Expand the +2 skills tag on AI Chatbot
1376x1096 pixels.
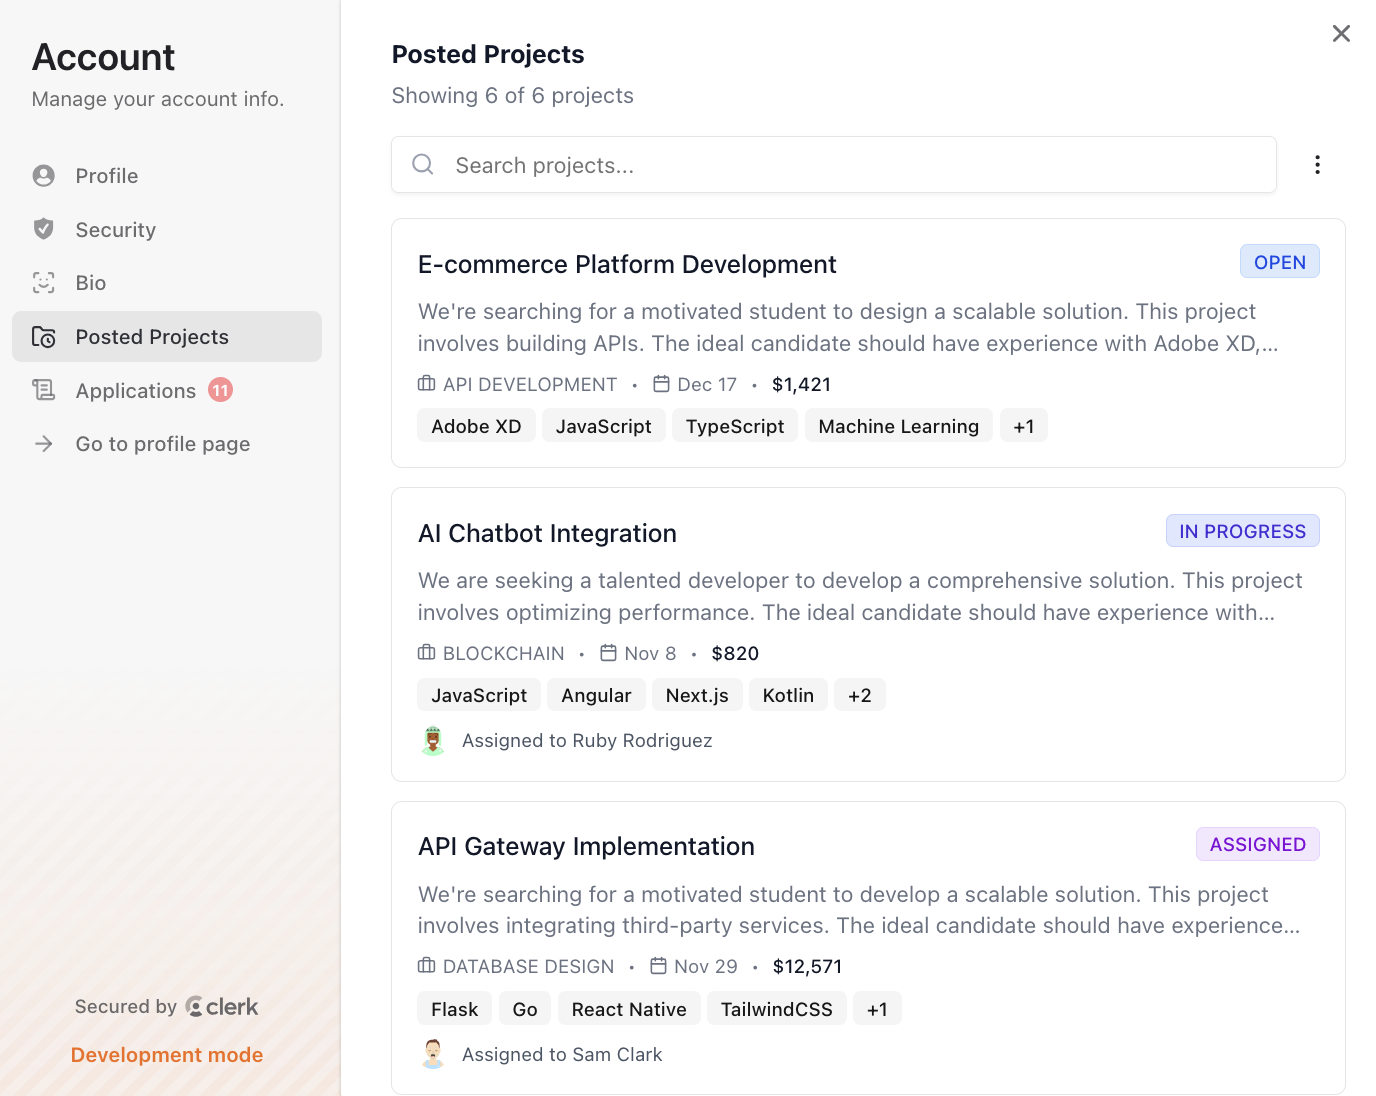[x=859, y=695]
